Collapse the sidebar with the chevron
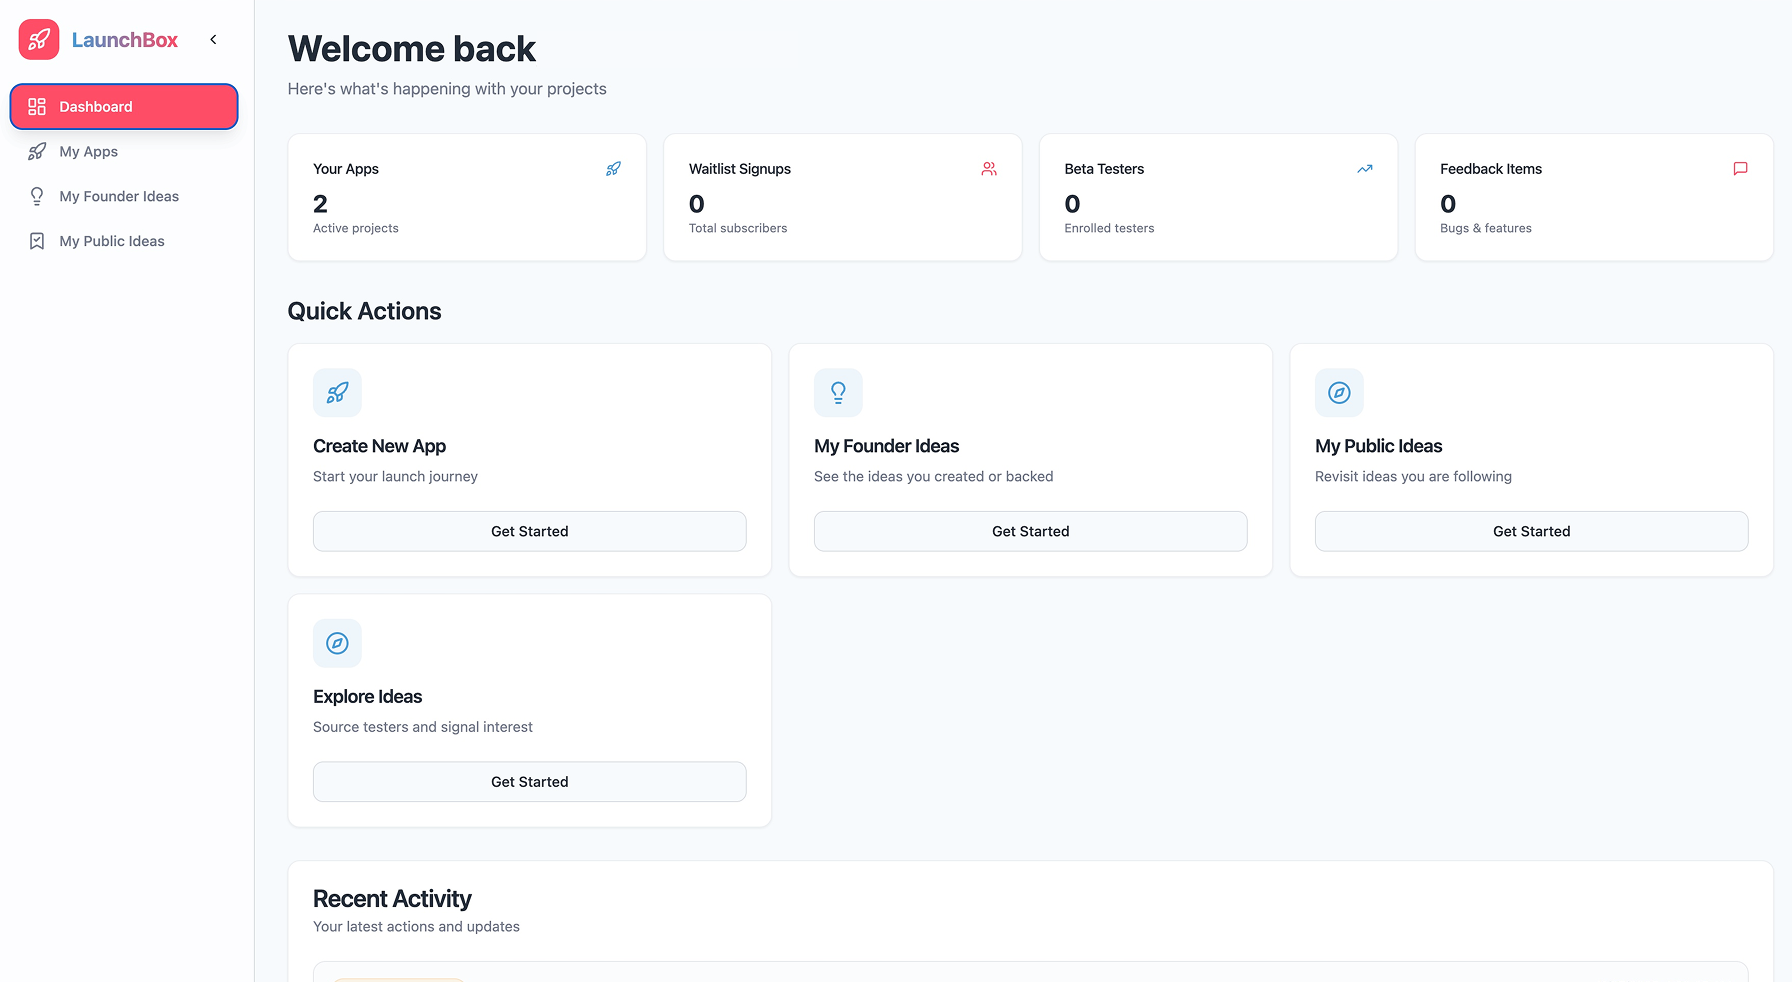Viewport: 1792px width, 982px height. click(213, 39)
